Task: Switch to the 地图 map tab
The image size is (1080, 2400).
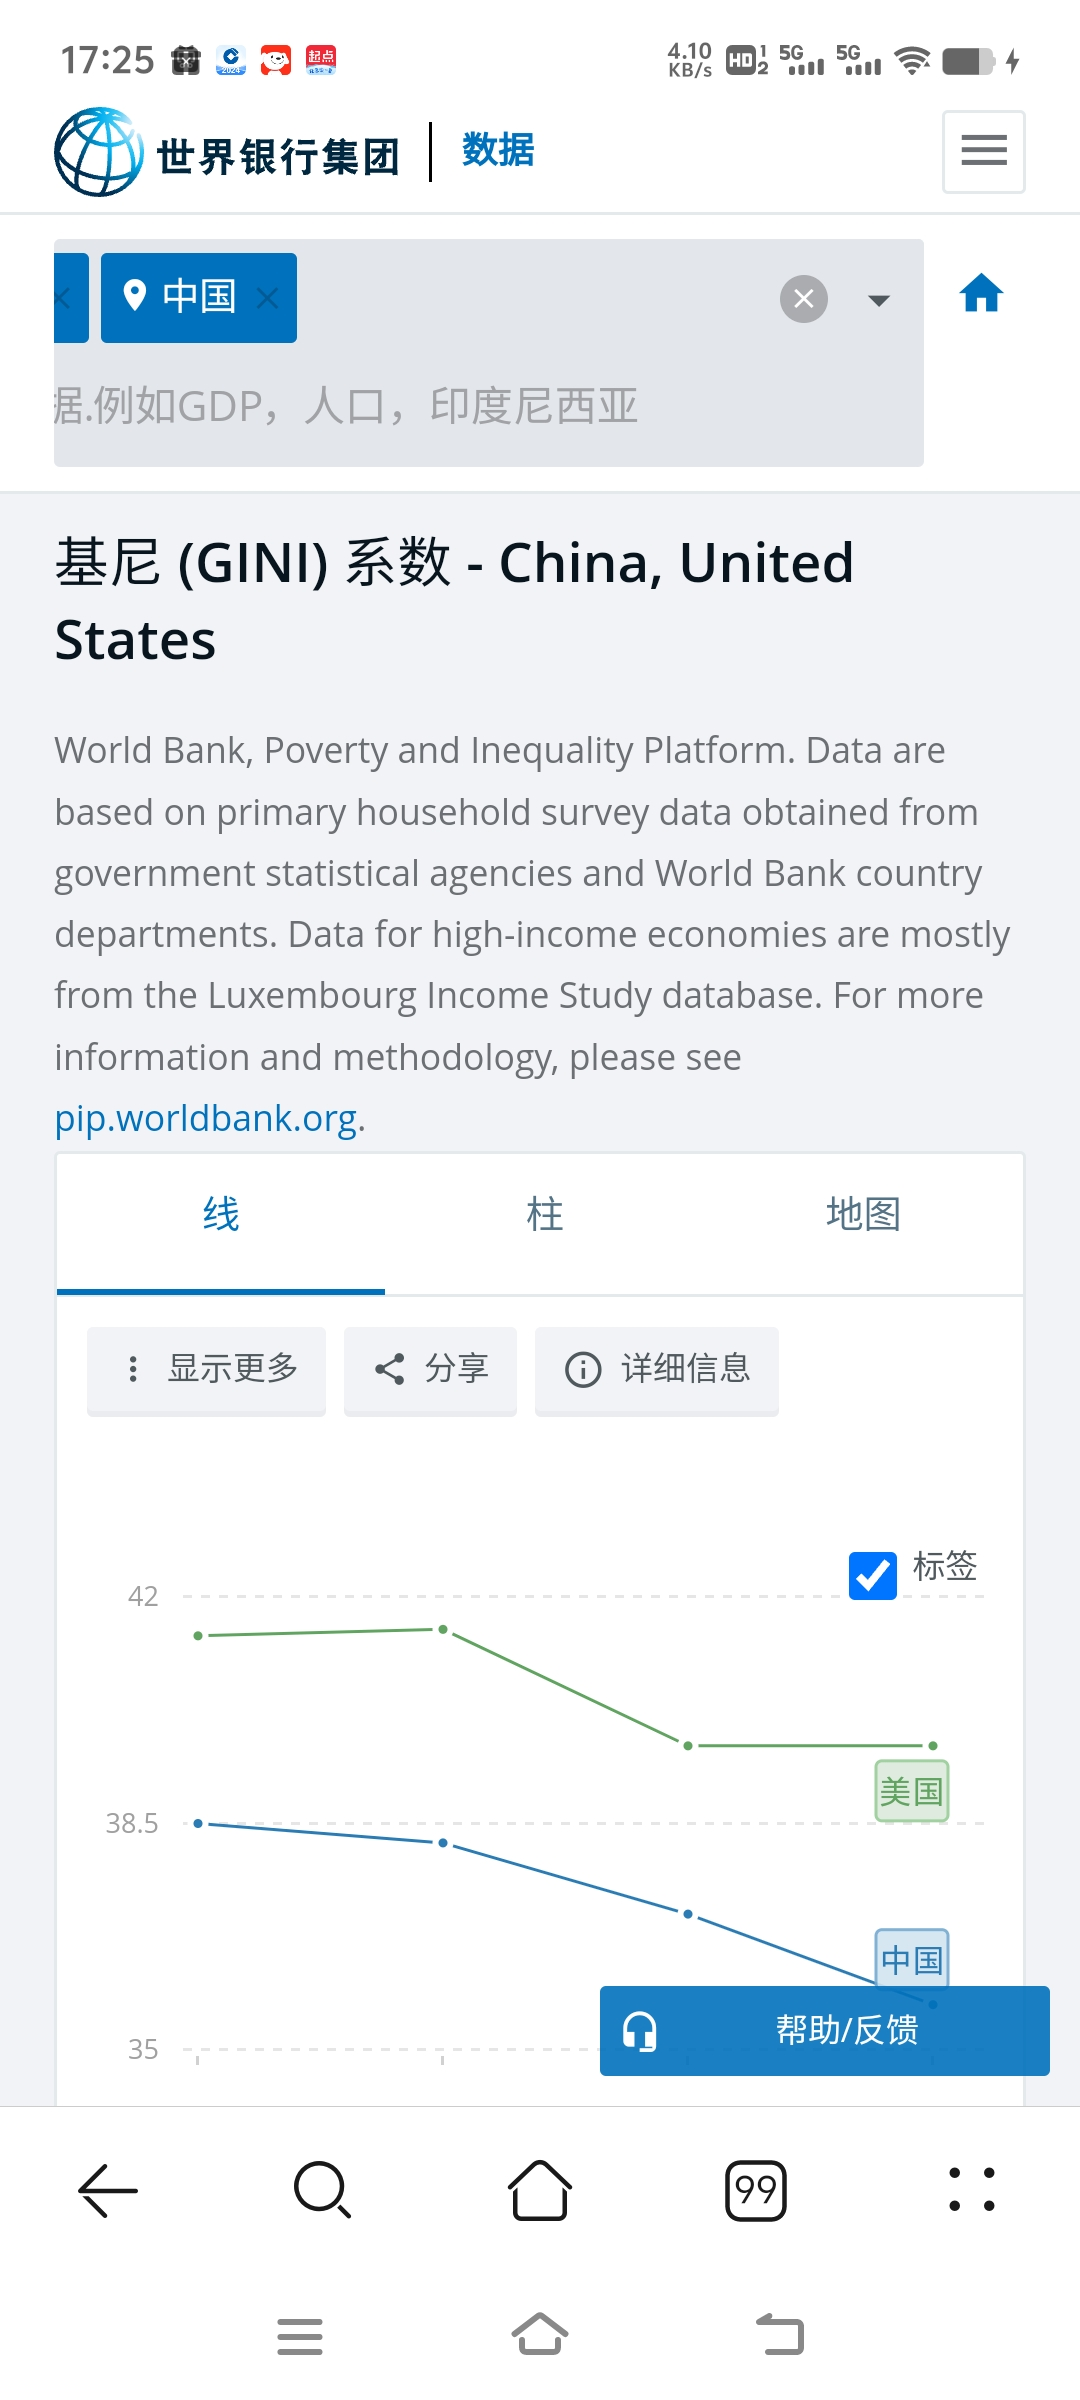Action: tap(862, 1215)
